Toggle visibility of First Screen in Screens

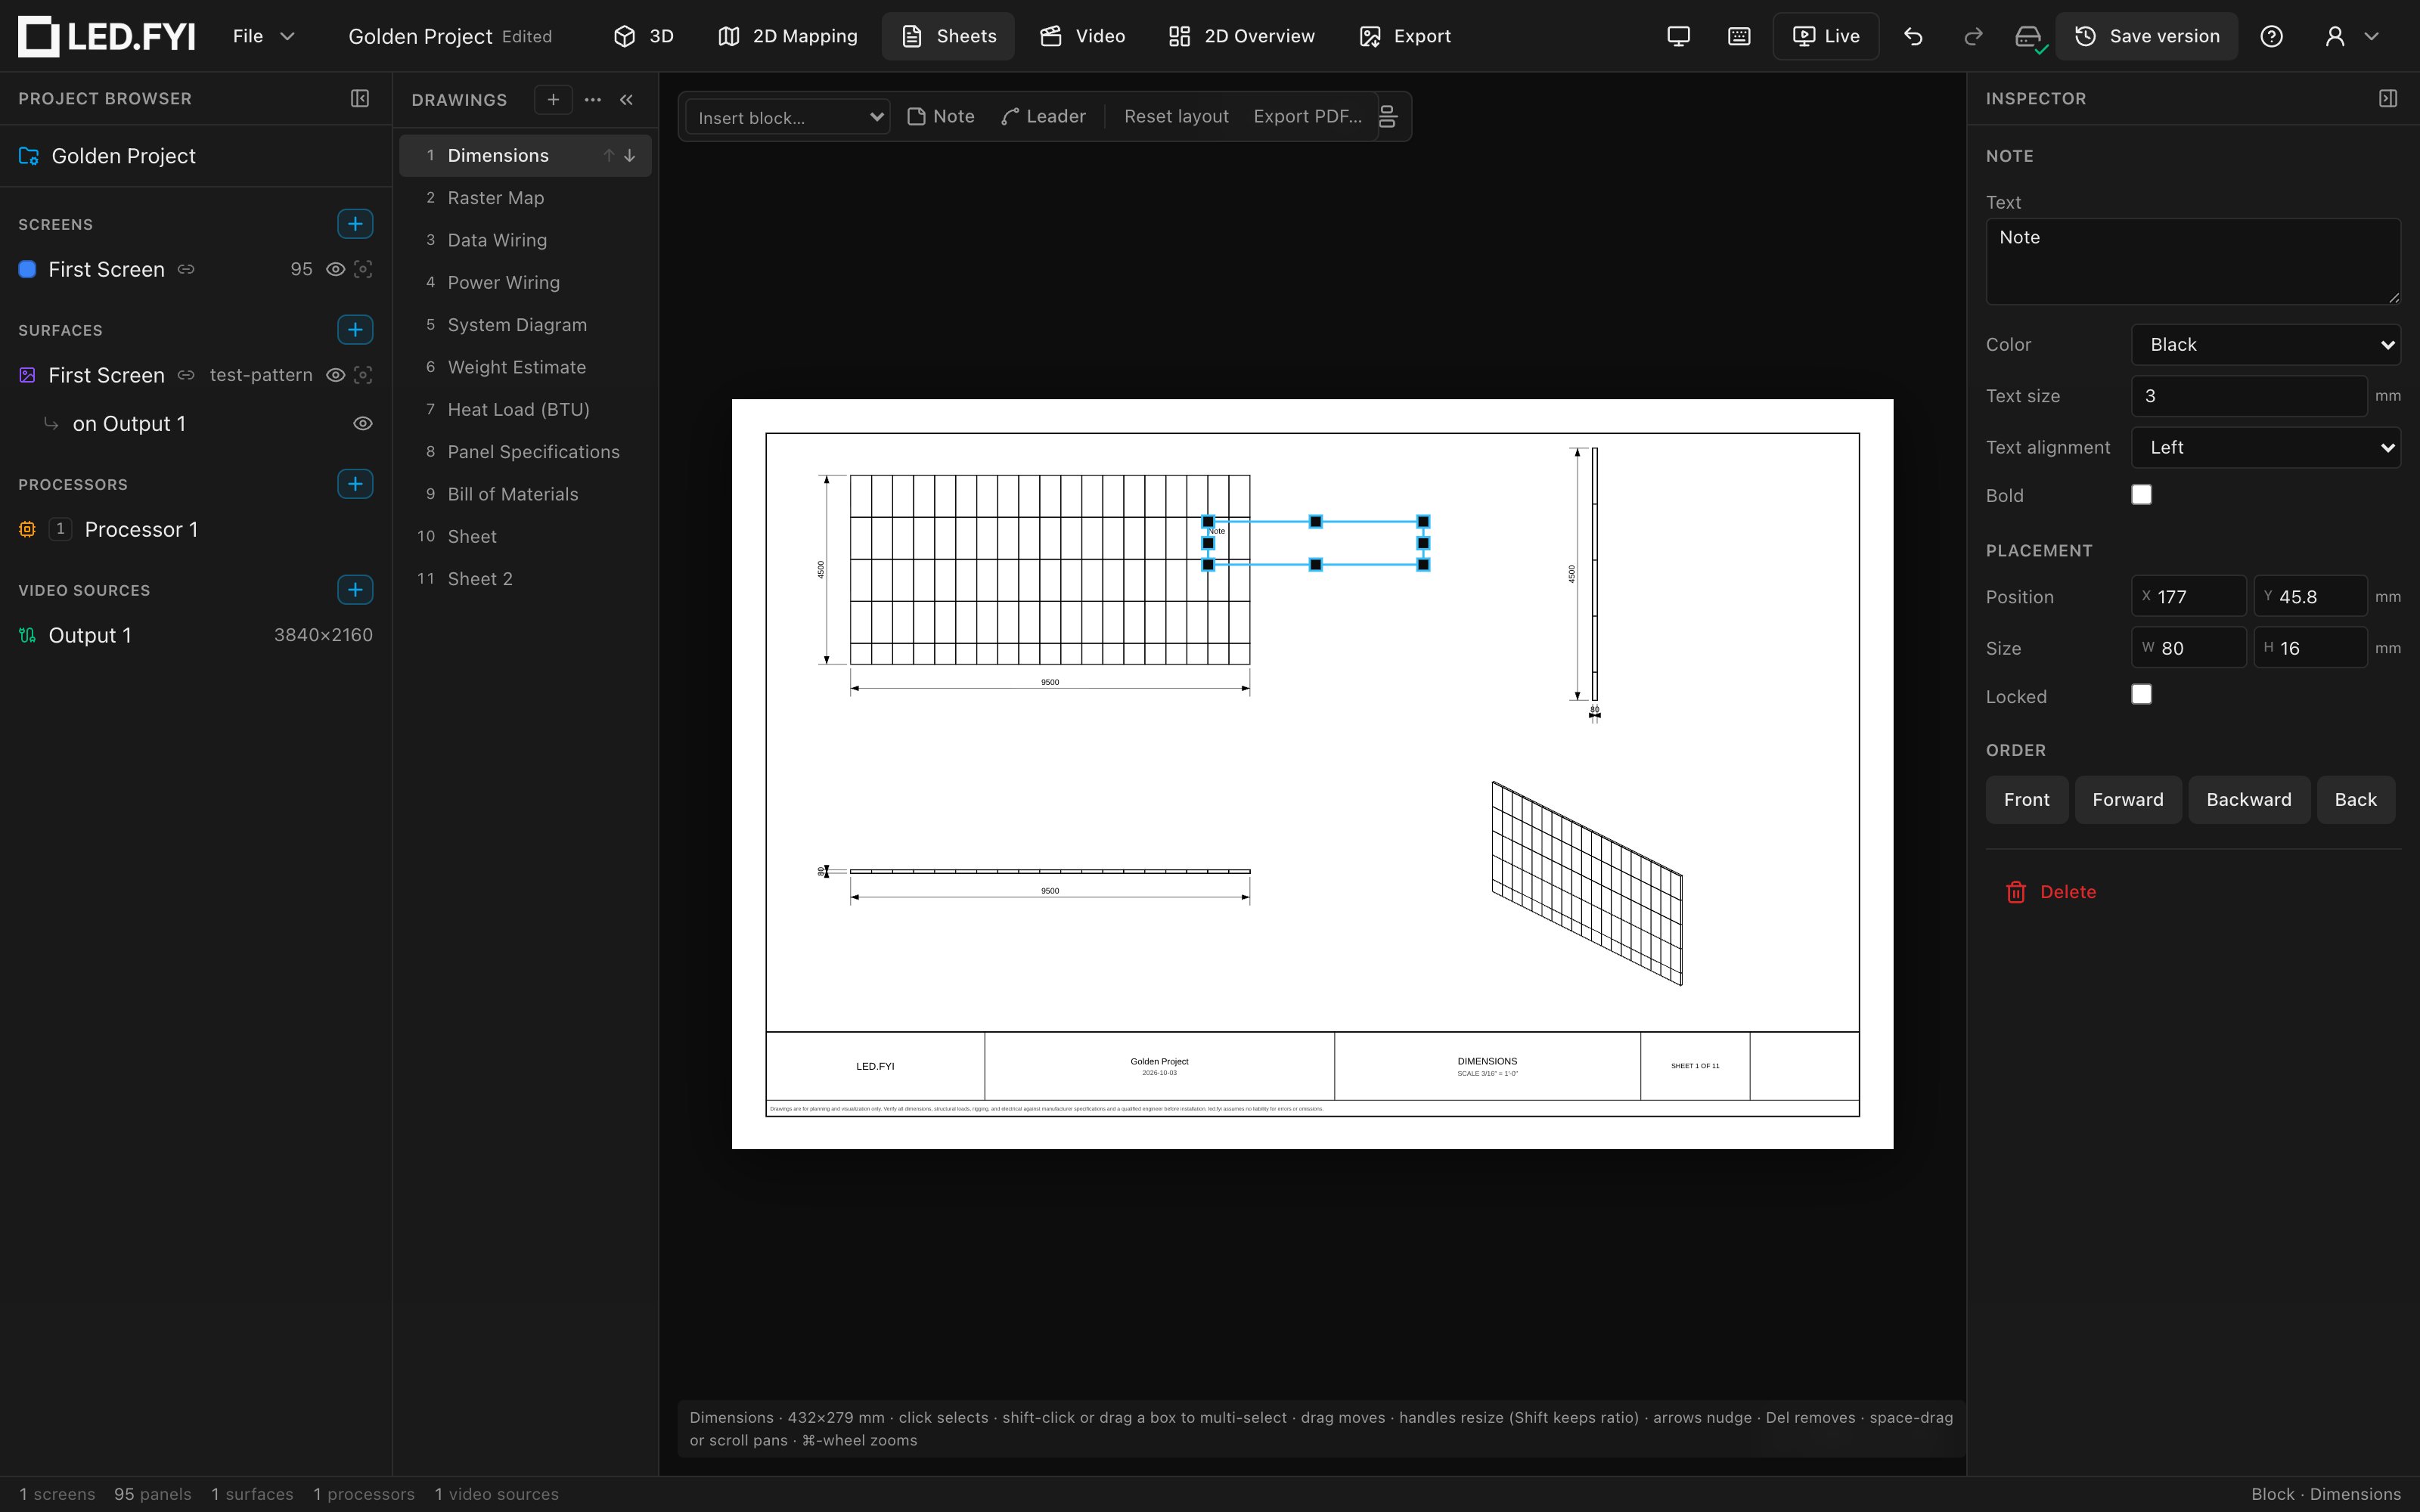336,269
